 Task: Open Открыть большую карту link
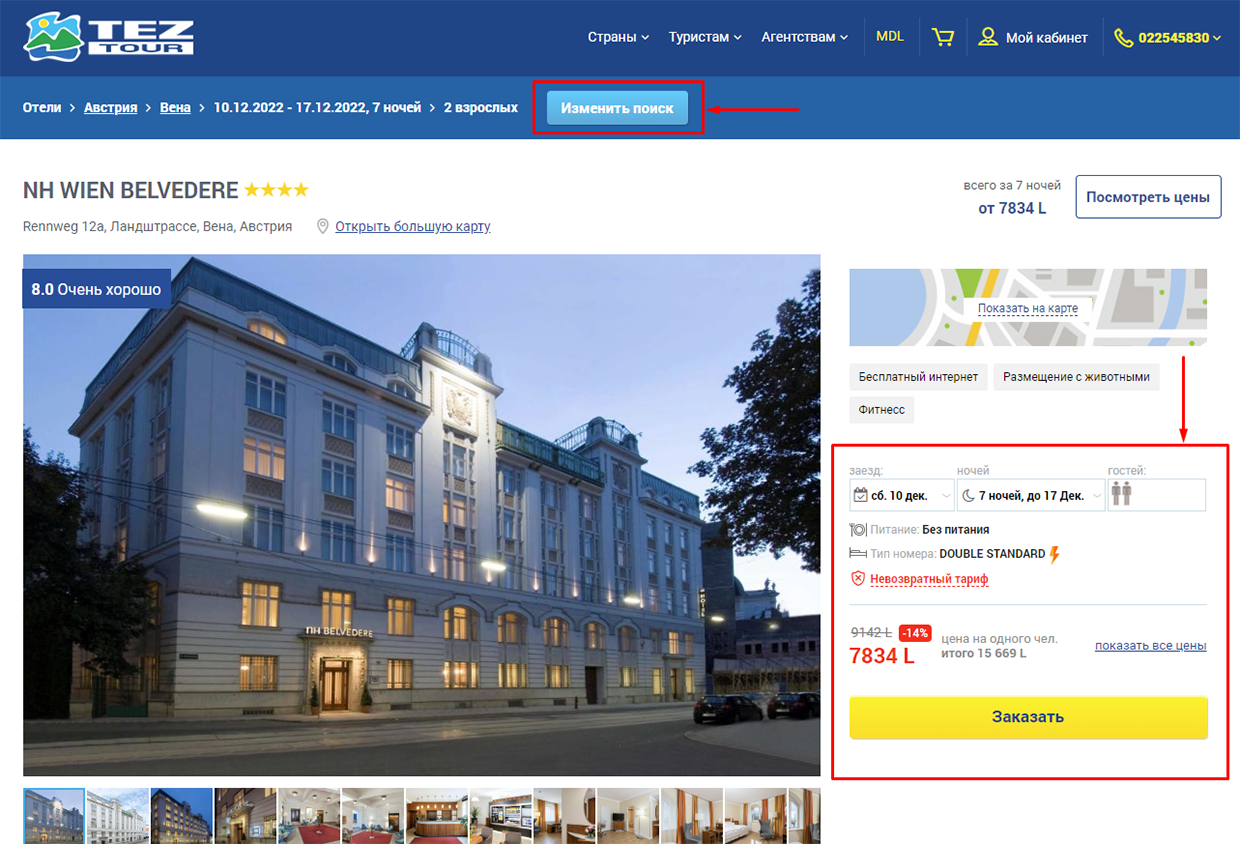[x=412, y=226]
